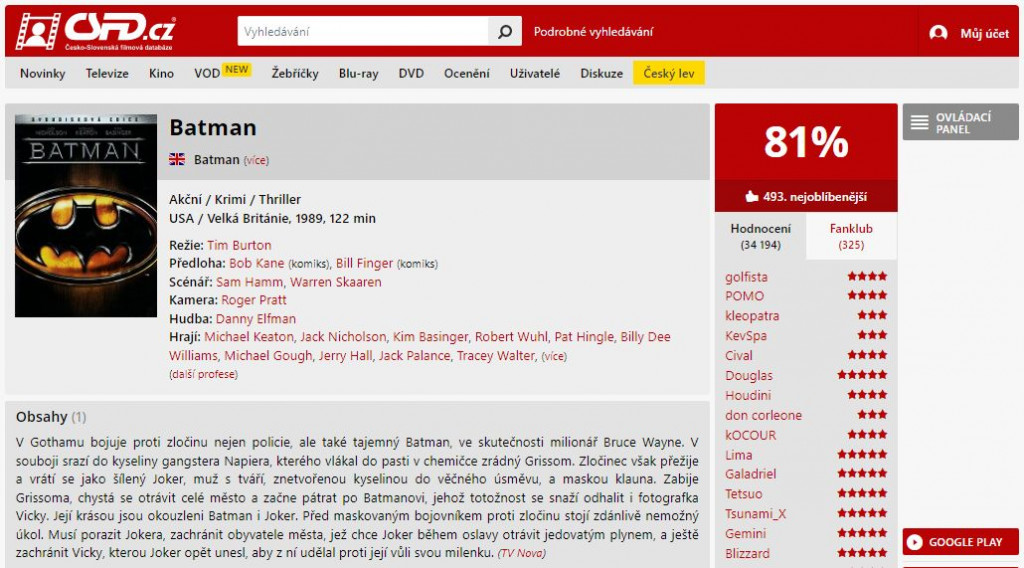1024x568 pixels.
Task: Click the Google Play play icon
Action: (915, 542)
